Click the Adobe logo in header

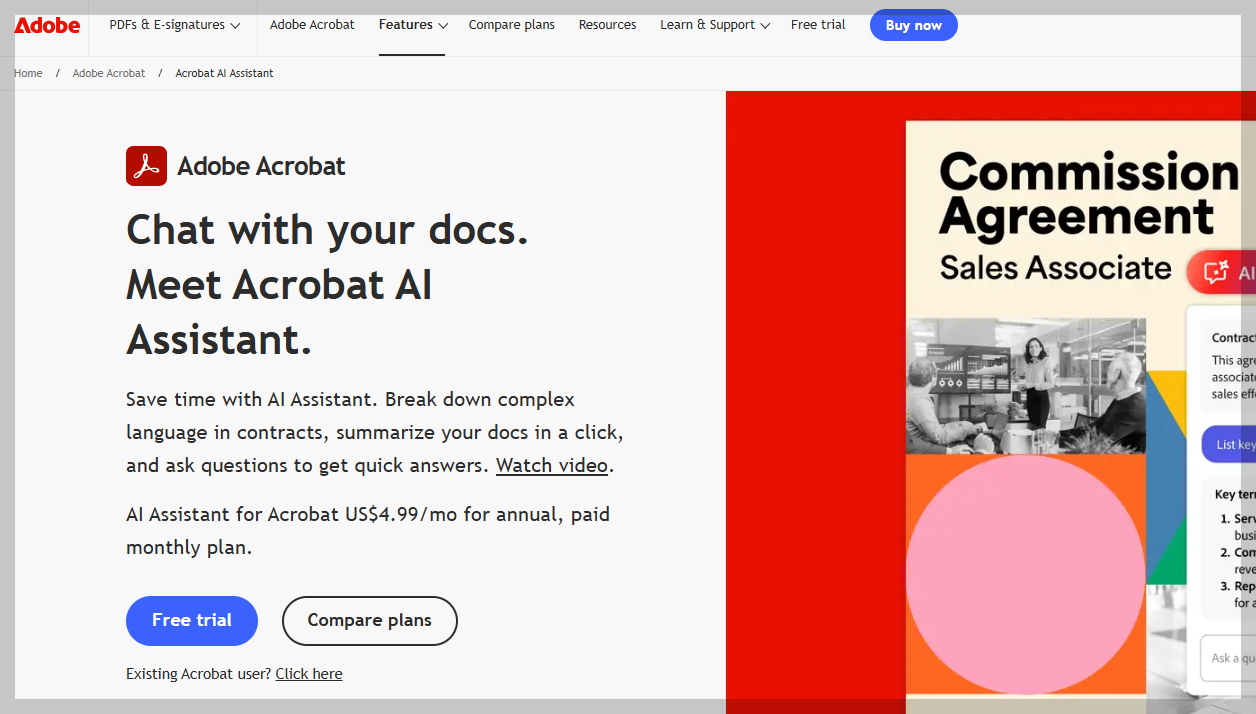click(47, 25)
